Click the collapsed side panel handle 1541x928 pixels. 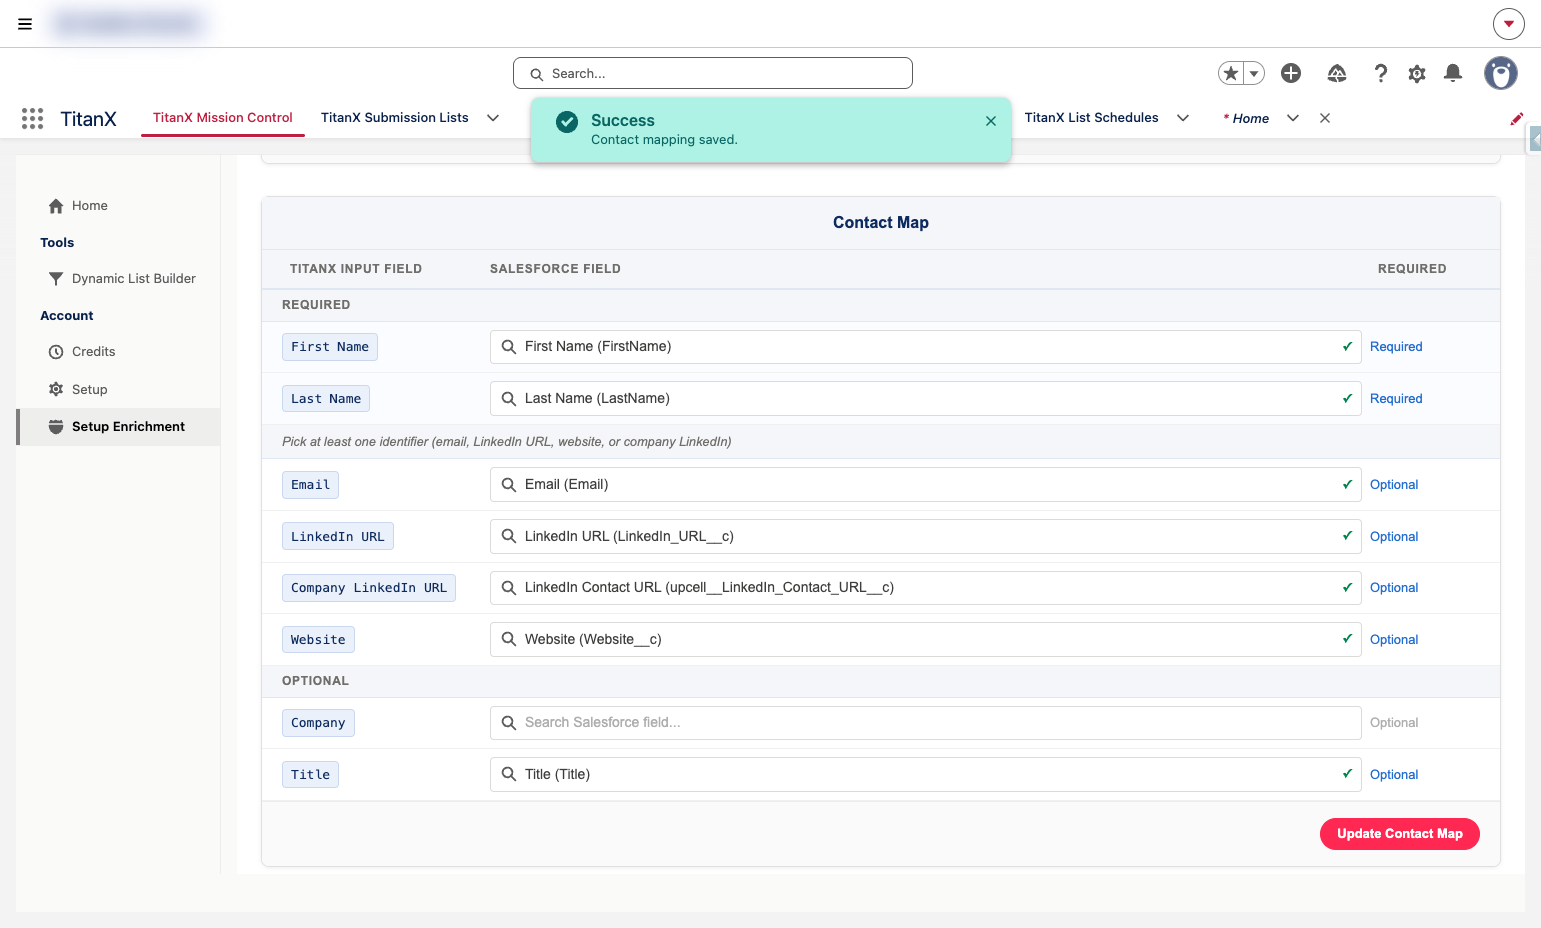(1535, 138)
